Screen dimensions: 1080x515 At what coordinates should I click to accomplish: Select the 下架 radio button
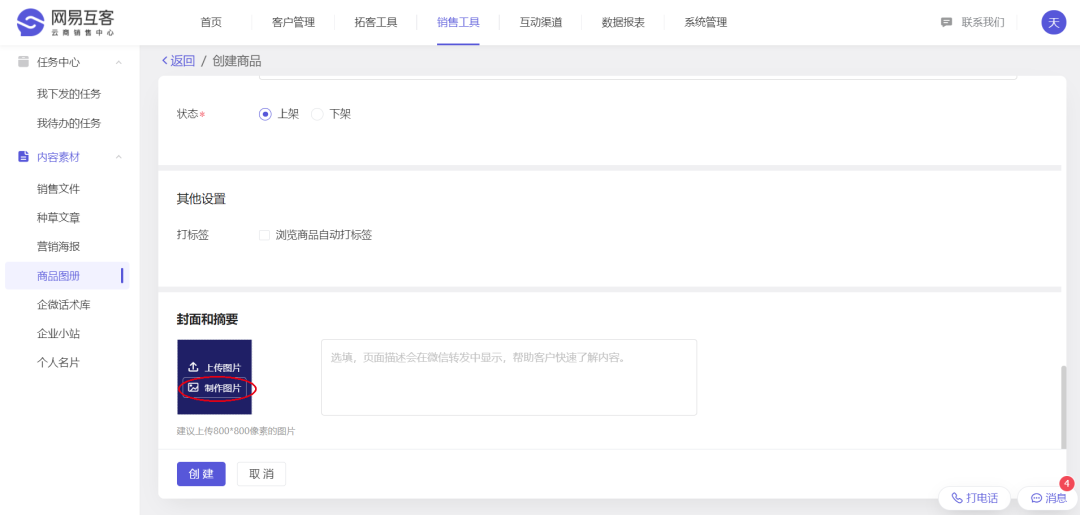(x=317, y=114)
